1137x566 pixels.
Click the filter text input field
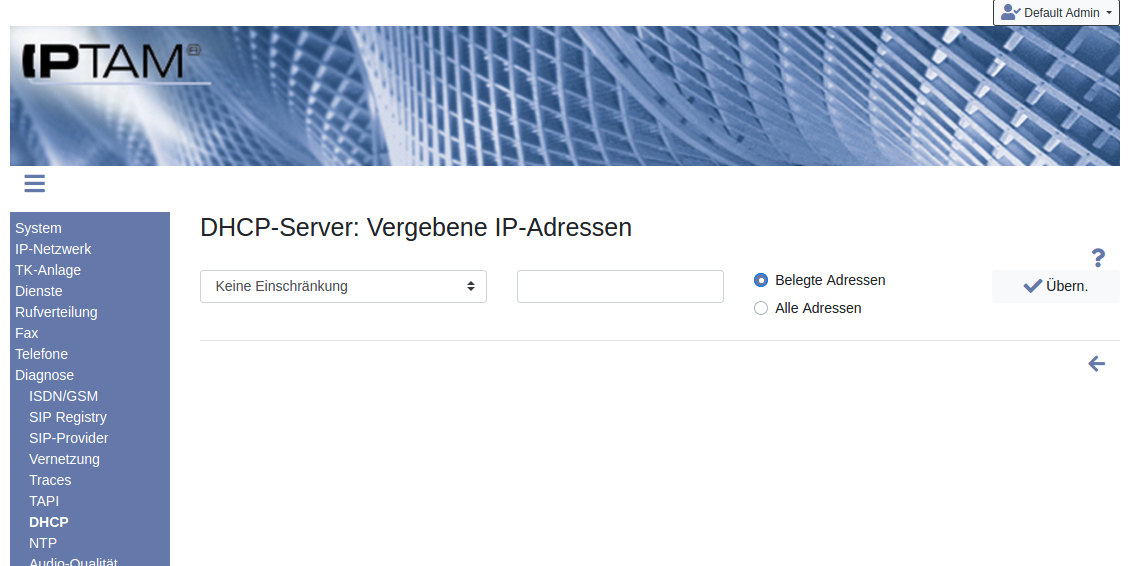point(620,286)
